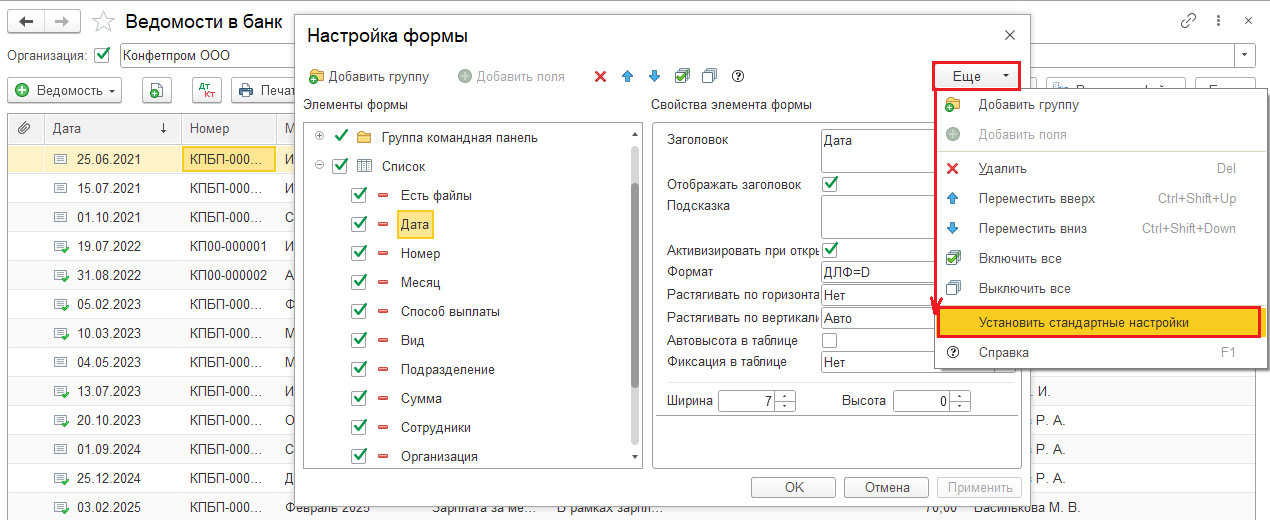Click the disable all checkboxes toolbar icon
The width and height of the screenshot is (1270, 520).
click(710, 76)
